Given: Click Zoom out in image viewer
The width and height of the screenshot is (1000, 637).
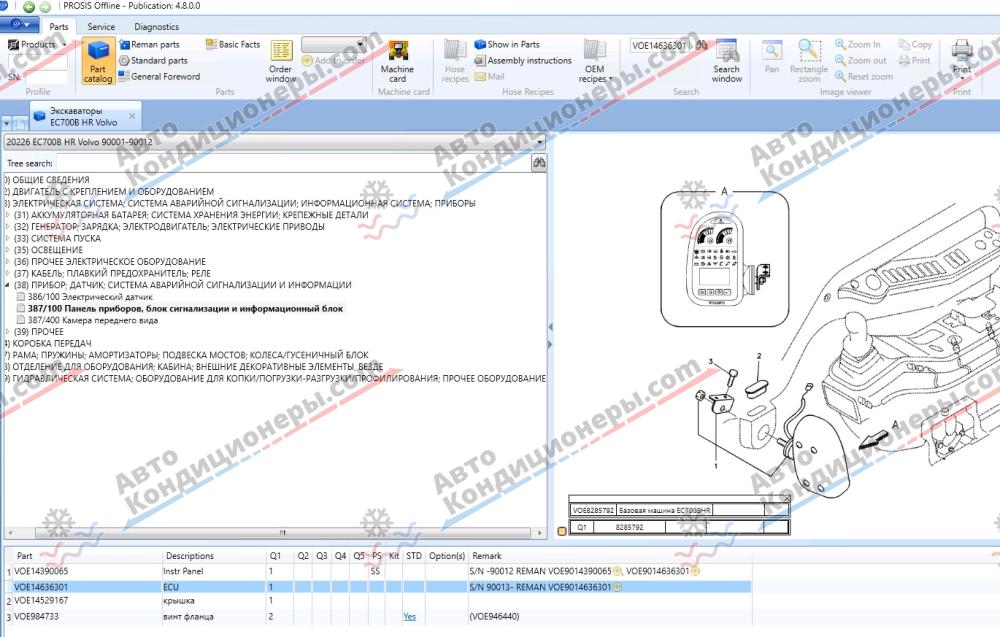Looking at the screenshot, I should click(861, 61).
